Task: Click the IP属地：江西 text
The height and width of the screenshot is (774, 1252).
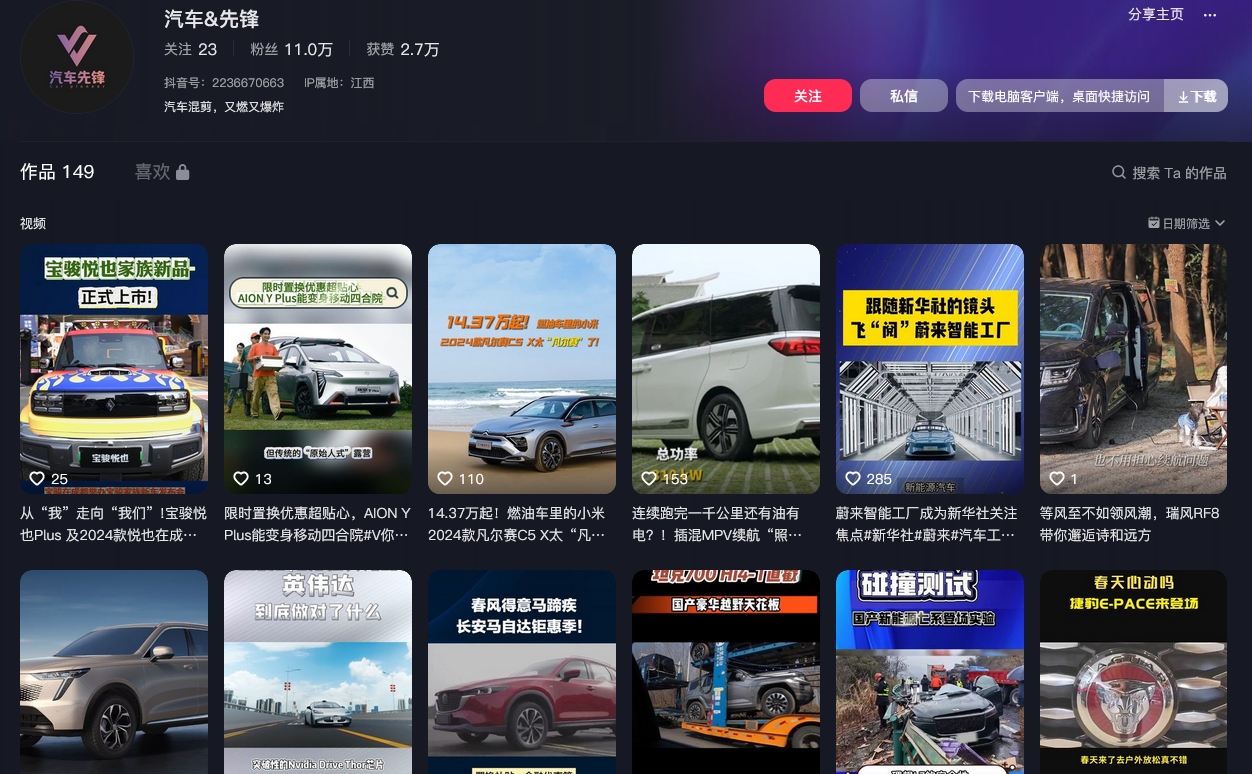Action: pyautogui.click(x=339, y=83)
